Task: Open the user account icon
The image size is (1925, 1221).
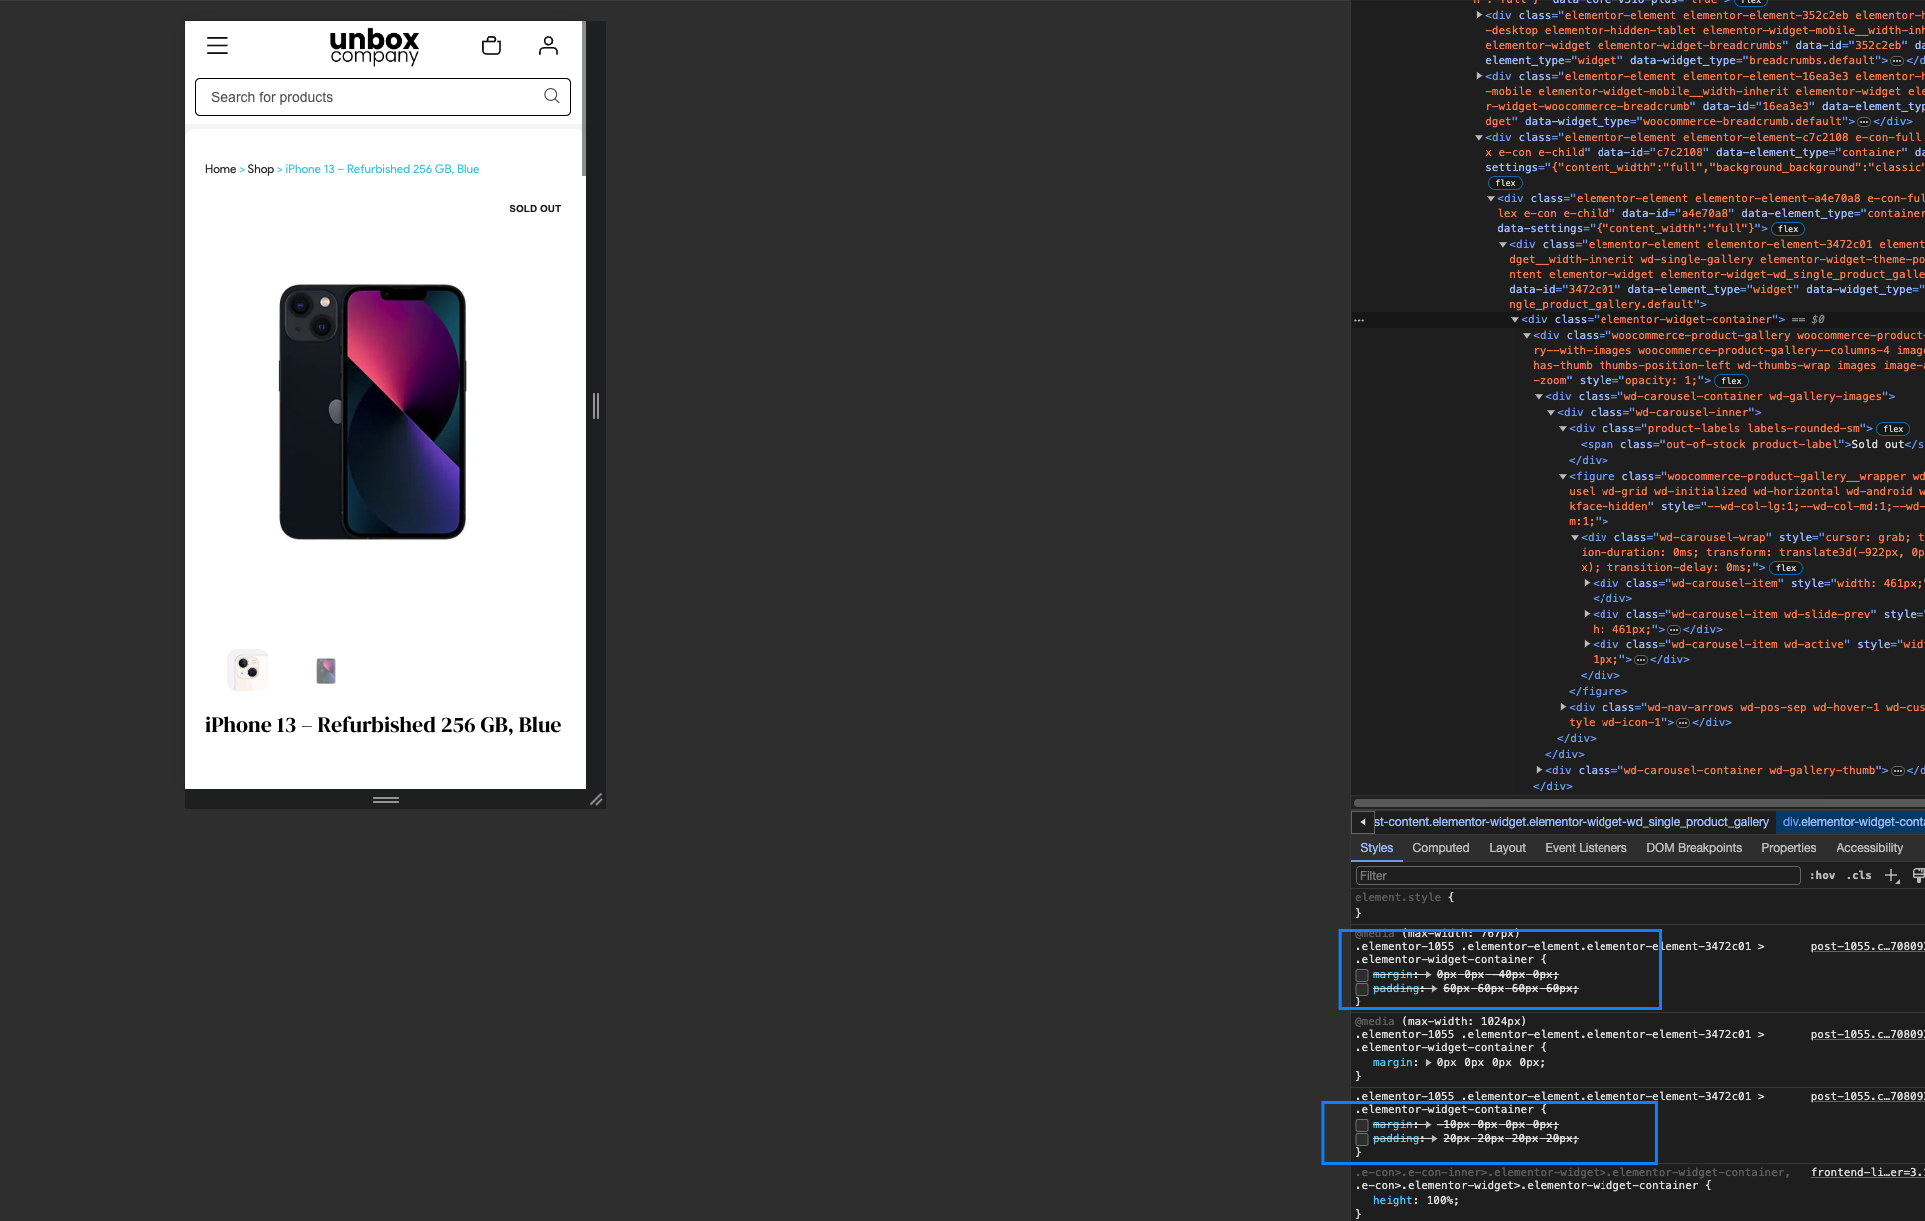Action: tap(548, 46)
